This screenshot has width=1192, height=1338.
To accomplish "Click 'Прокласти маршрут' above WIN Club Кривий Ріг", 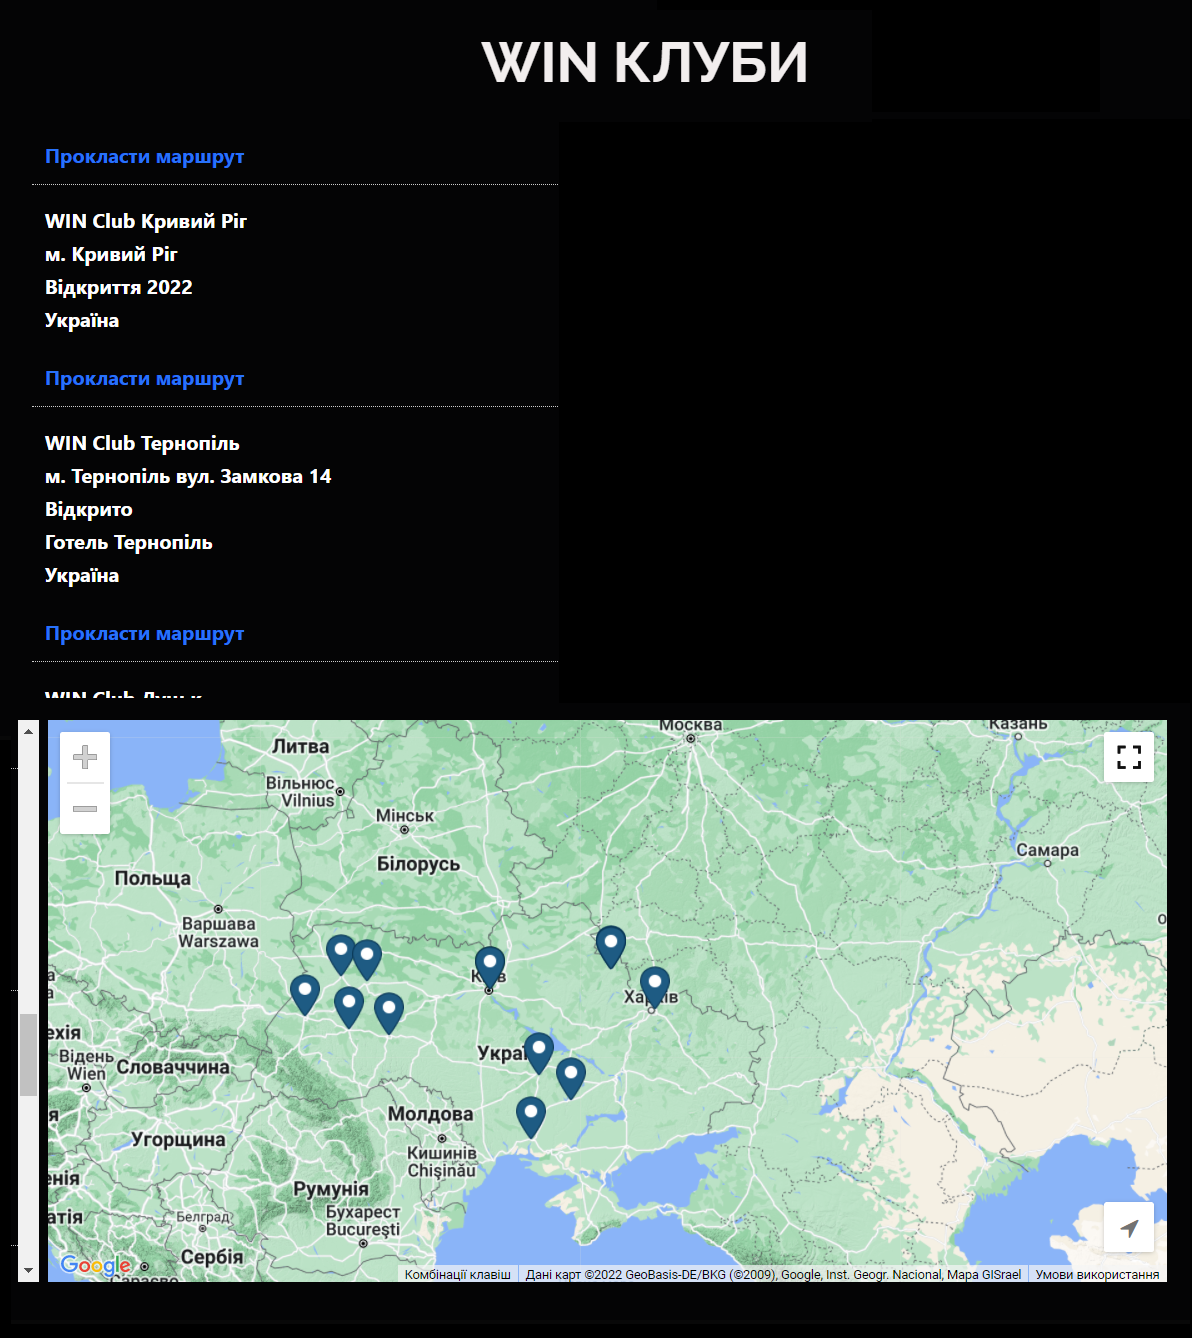I will [x=144, y=157].
